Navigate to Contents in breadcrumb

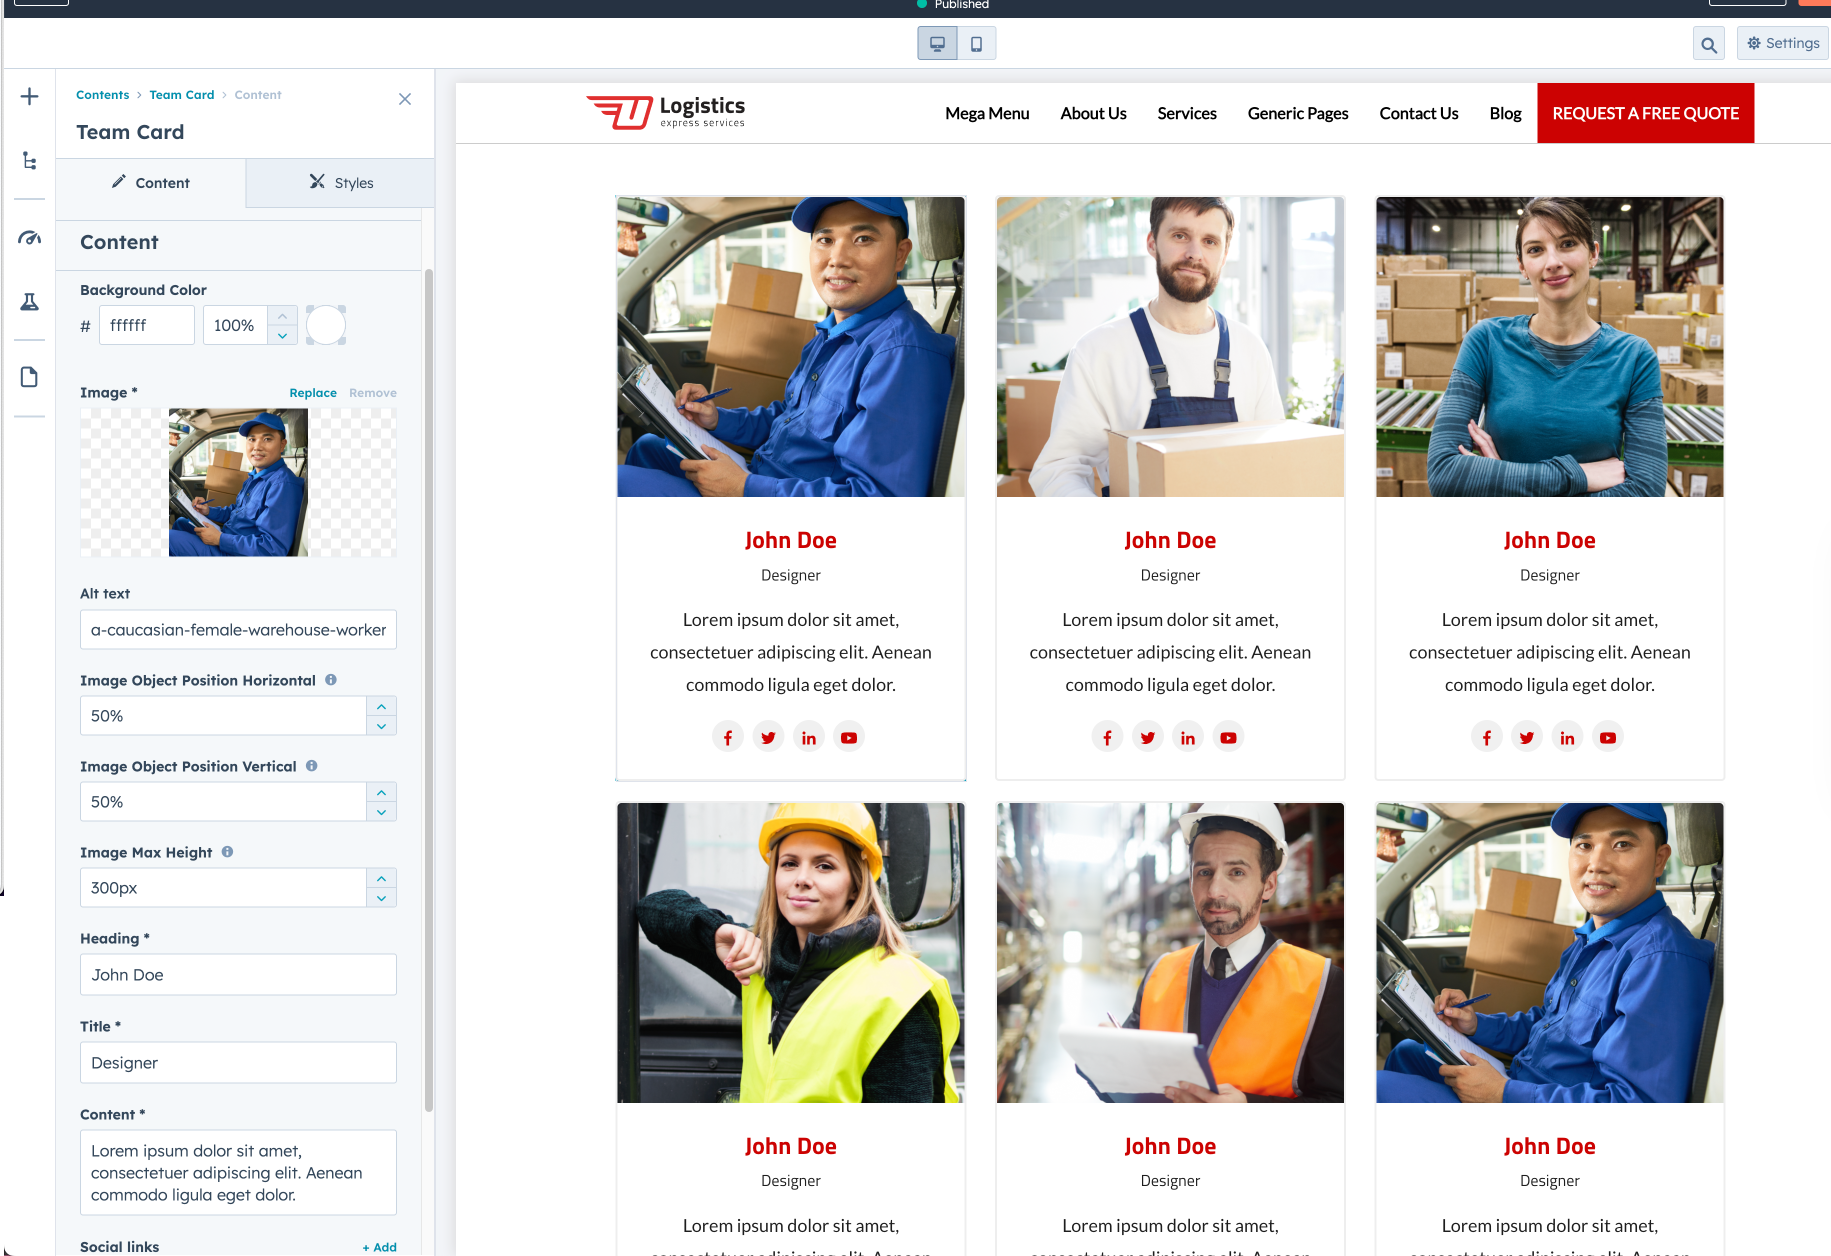103,95
